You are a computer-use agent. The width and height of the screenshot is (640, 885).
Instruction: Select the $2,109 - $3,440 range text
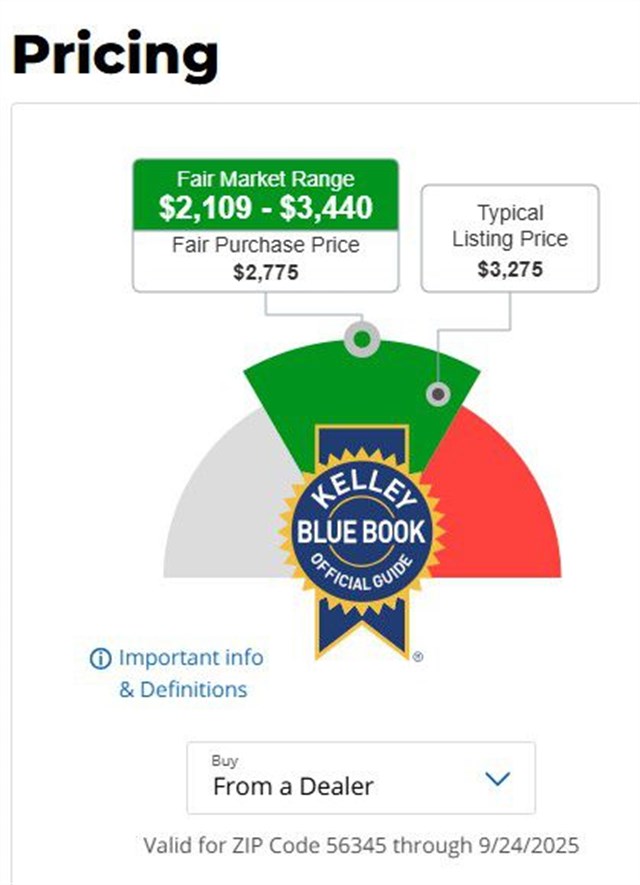coord(265,207)
